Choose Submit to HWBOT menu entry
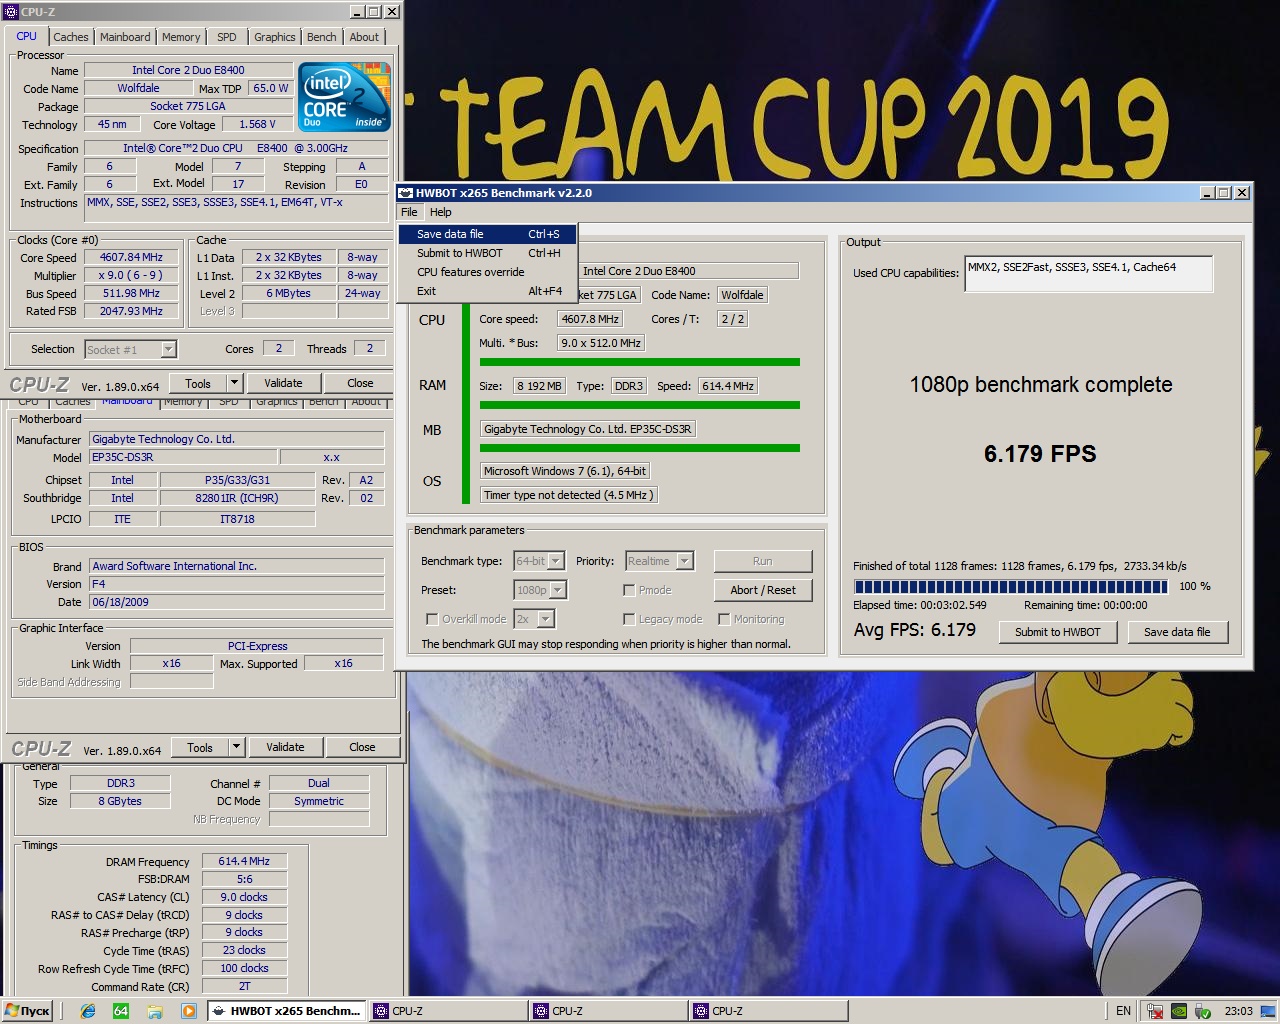 tap(488, 253)
